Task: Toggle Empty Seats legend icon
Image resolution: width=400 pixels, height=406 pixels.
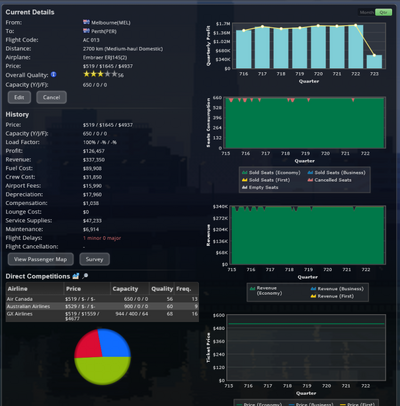Action: 245,187
